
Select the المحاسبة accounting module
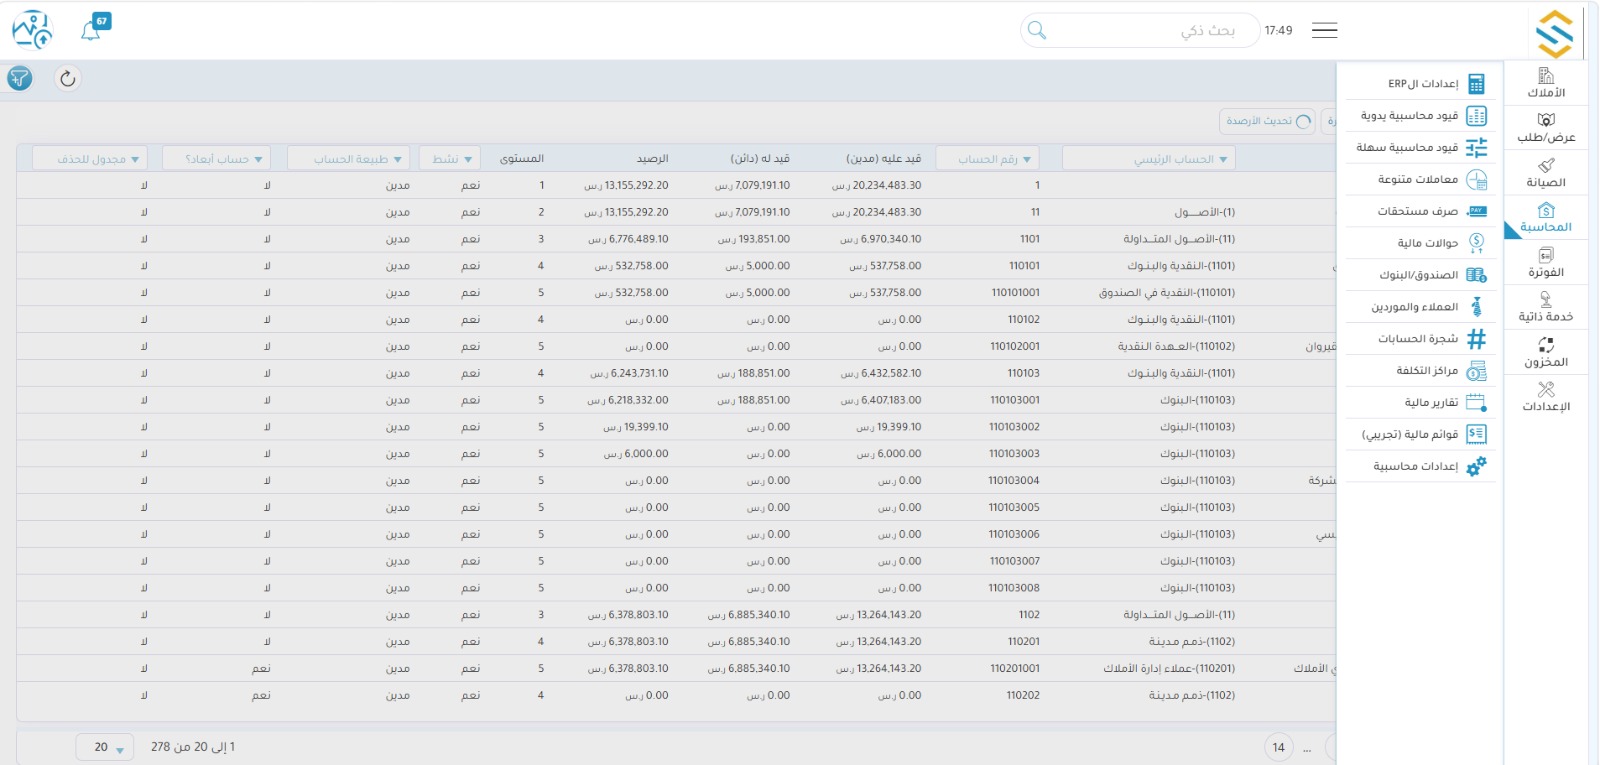(x=1545, y=217)
